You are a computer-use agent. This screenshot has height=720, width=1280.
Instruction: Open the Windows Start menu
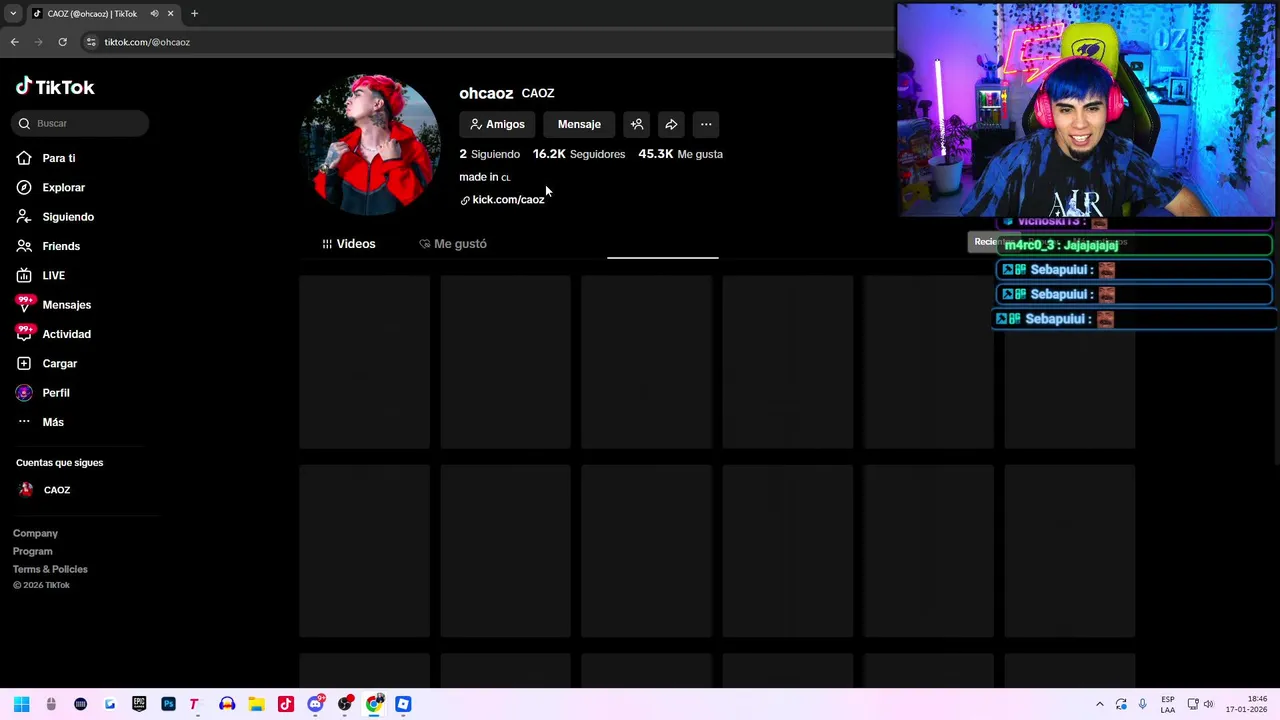tap(21, 704)
